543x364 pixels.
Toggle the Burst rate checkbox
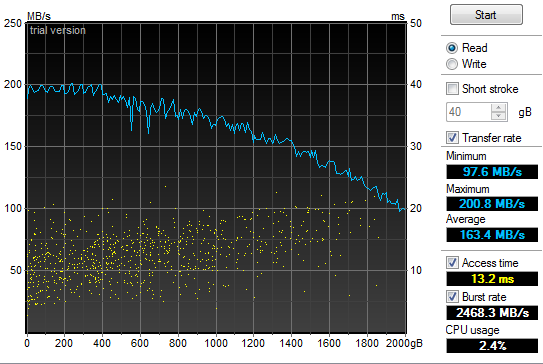point(452,296)
